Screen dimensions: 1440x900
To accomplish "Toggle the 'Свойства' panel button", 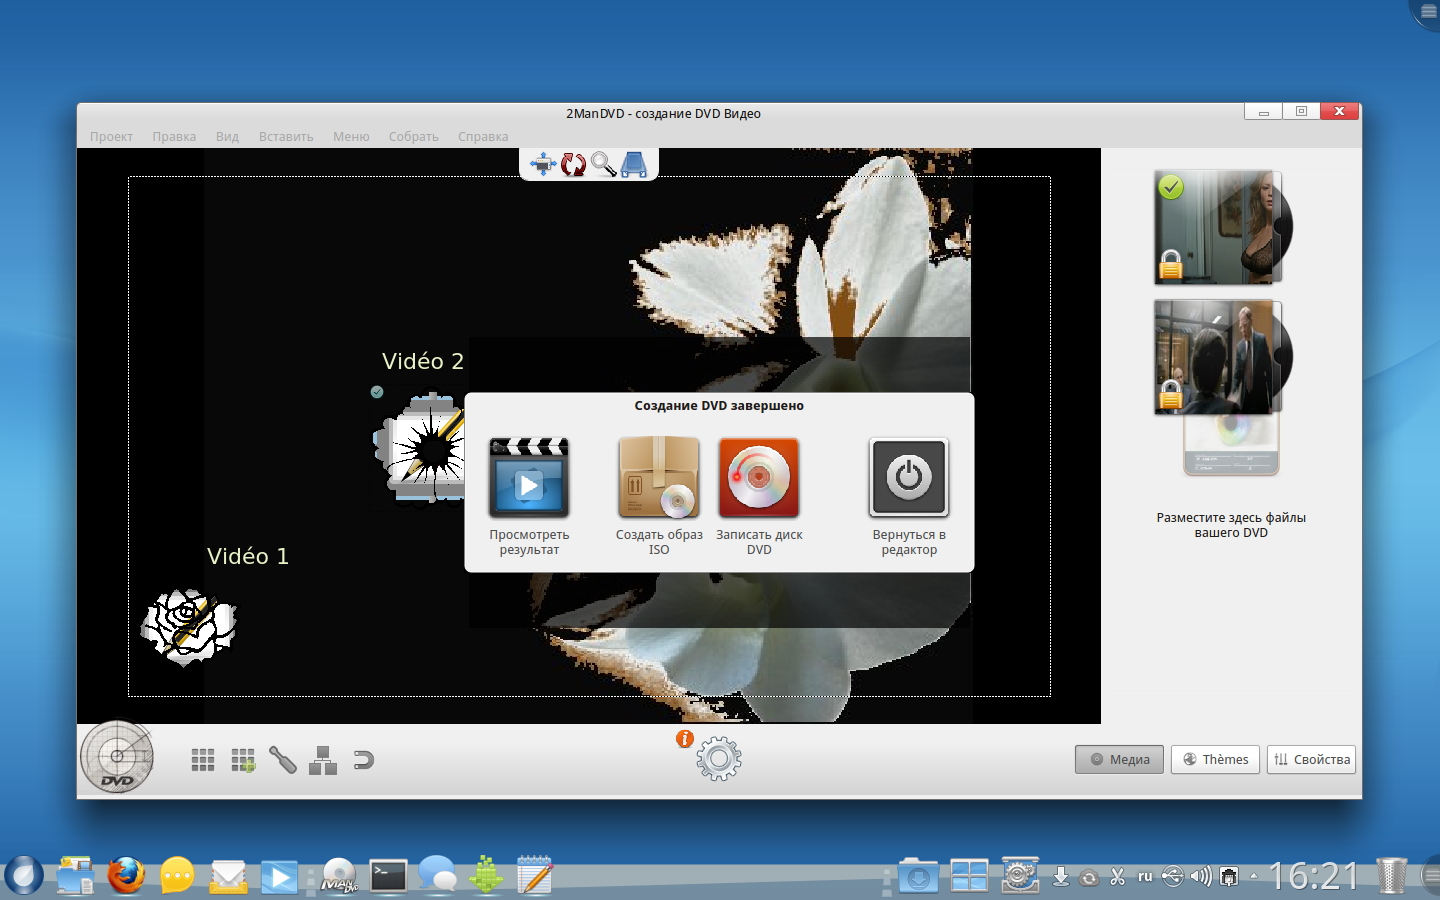I will click(1311, 760).
